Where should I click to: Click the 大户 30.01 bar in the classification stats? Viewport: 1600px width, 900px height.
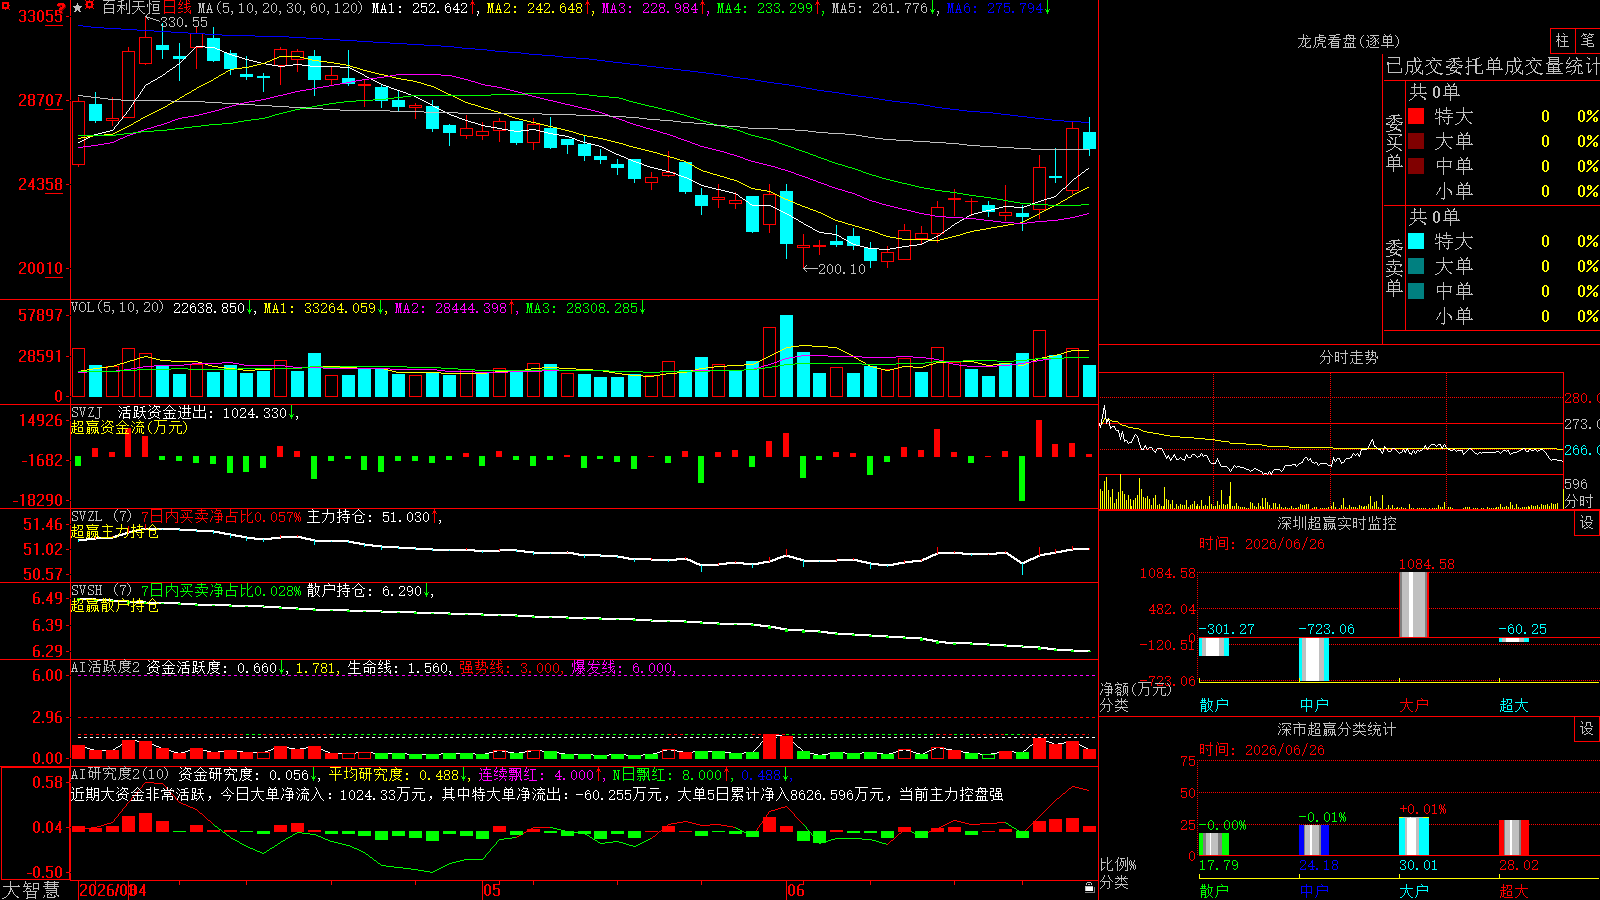(x=1414, y=836)
